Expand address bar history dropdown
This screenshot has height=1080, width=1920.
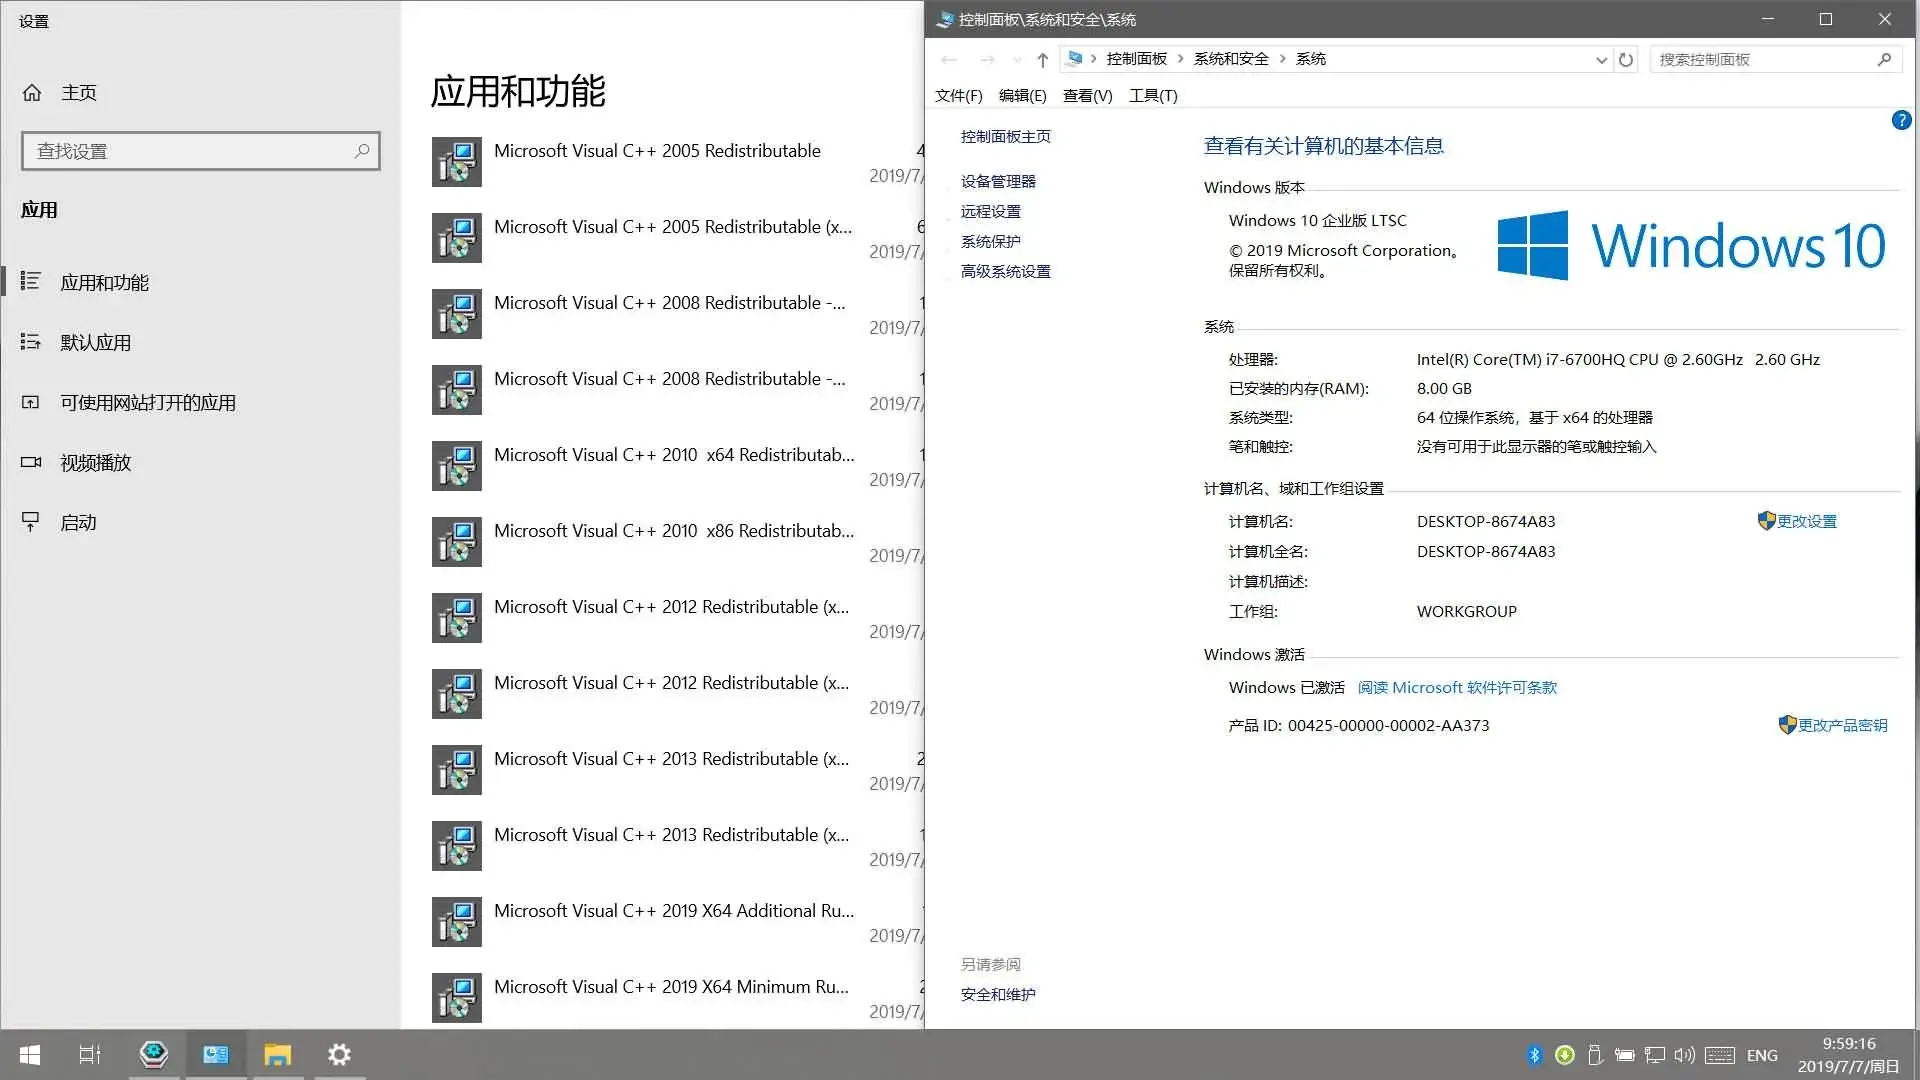[x=1601, y=60]
